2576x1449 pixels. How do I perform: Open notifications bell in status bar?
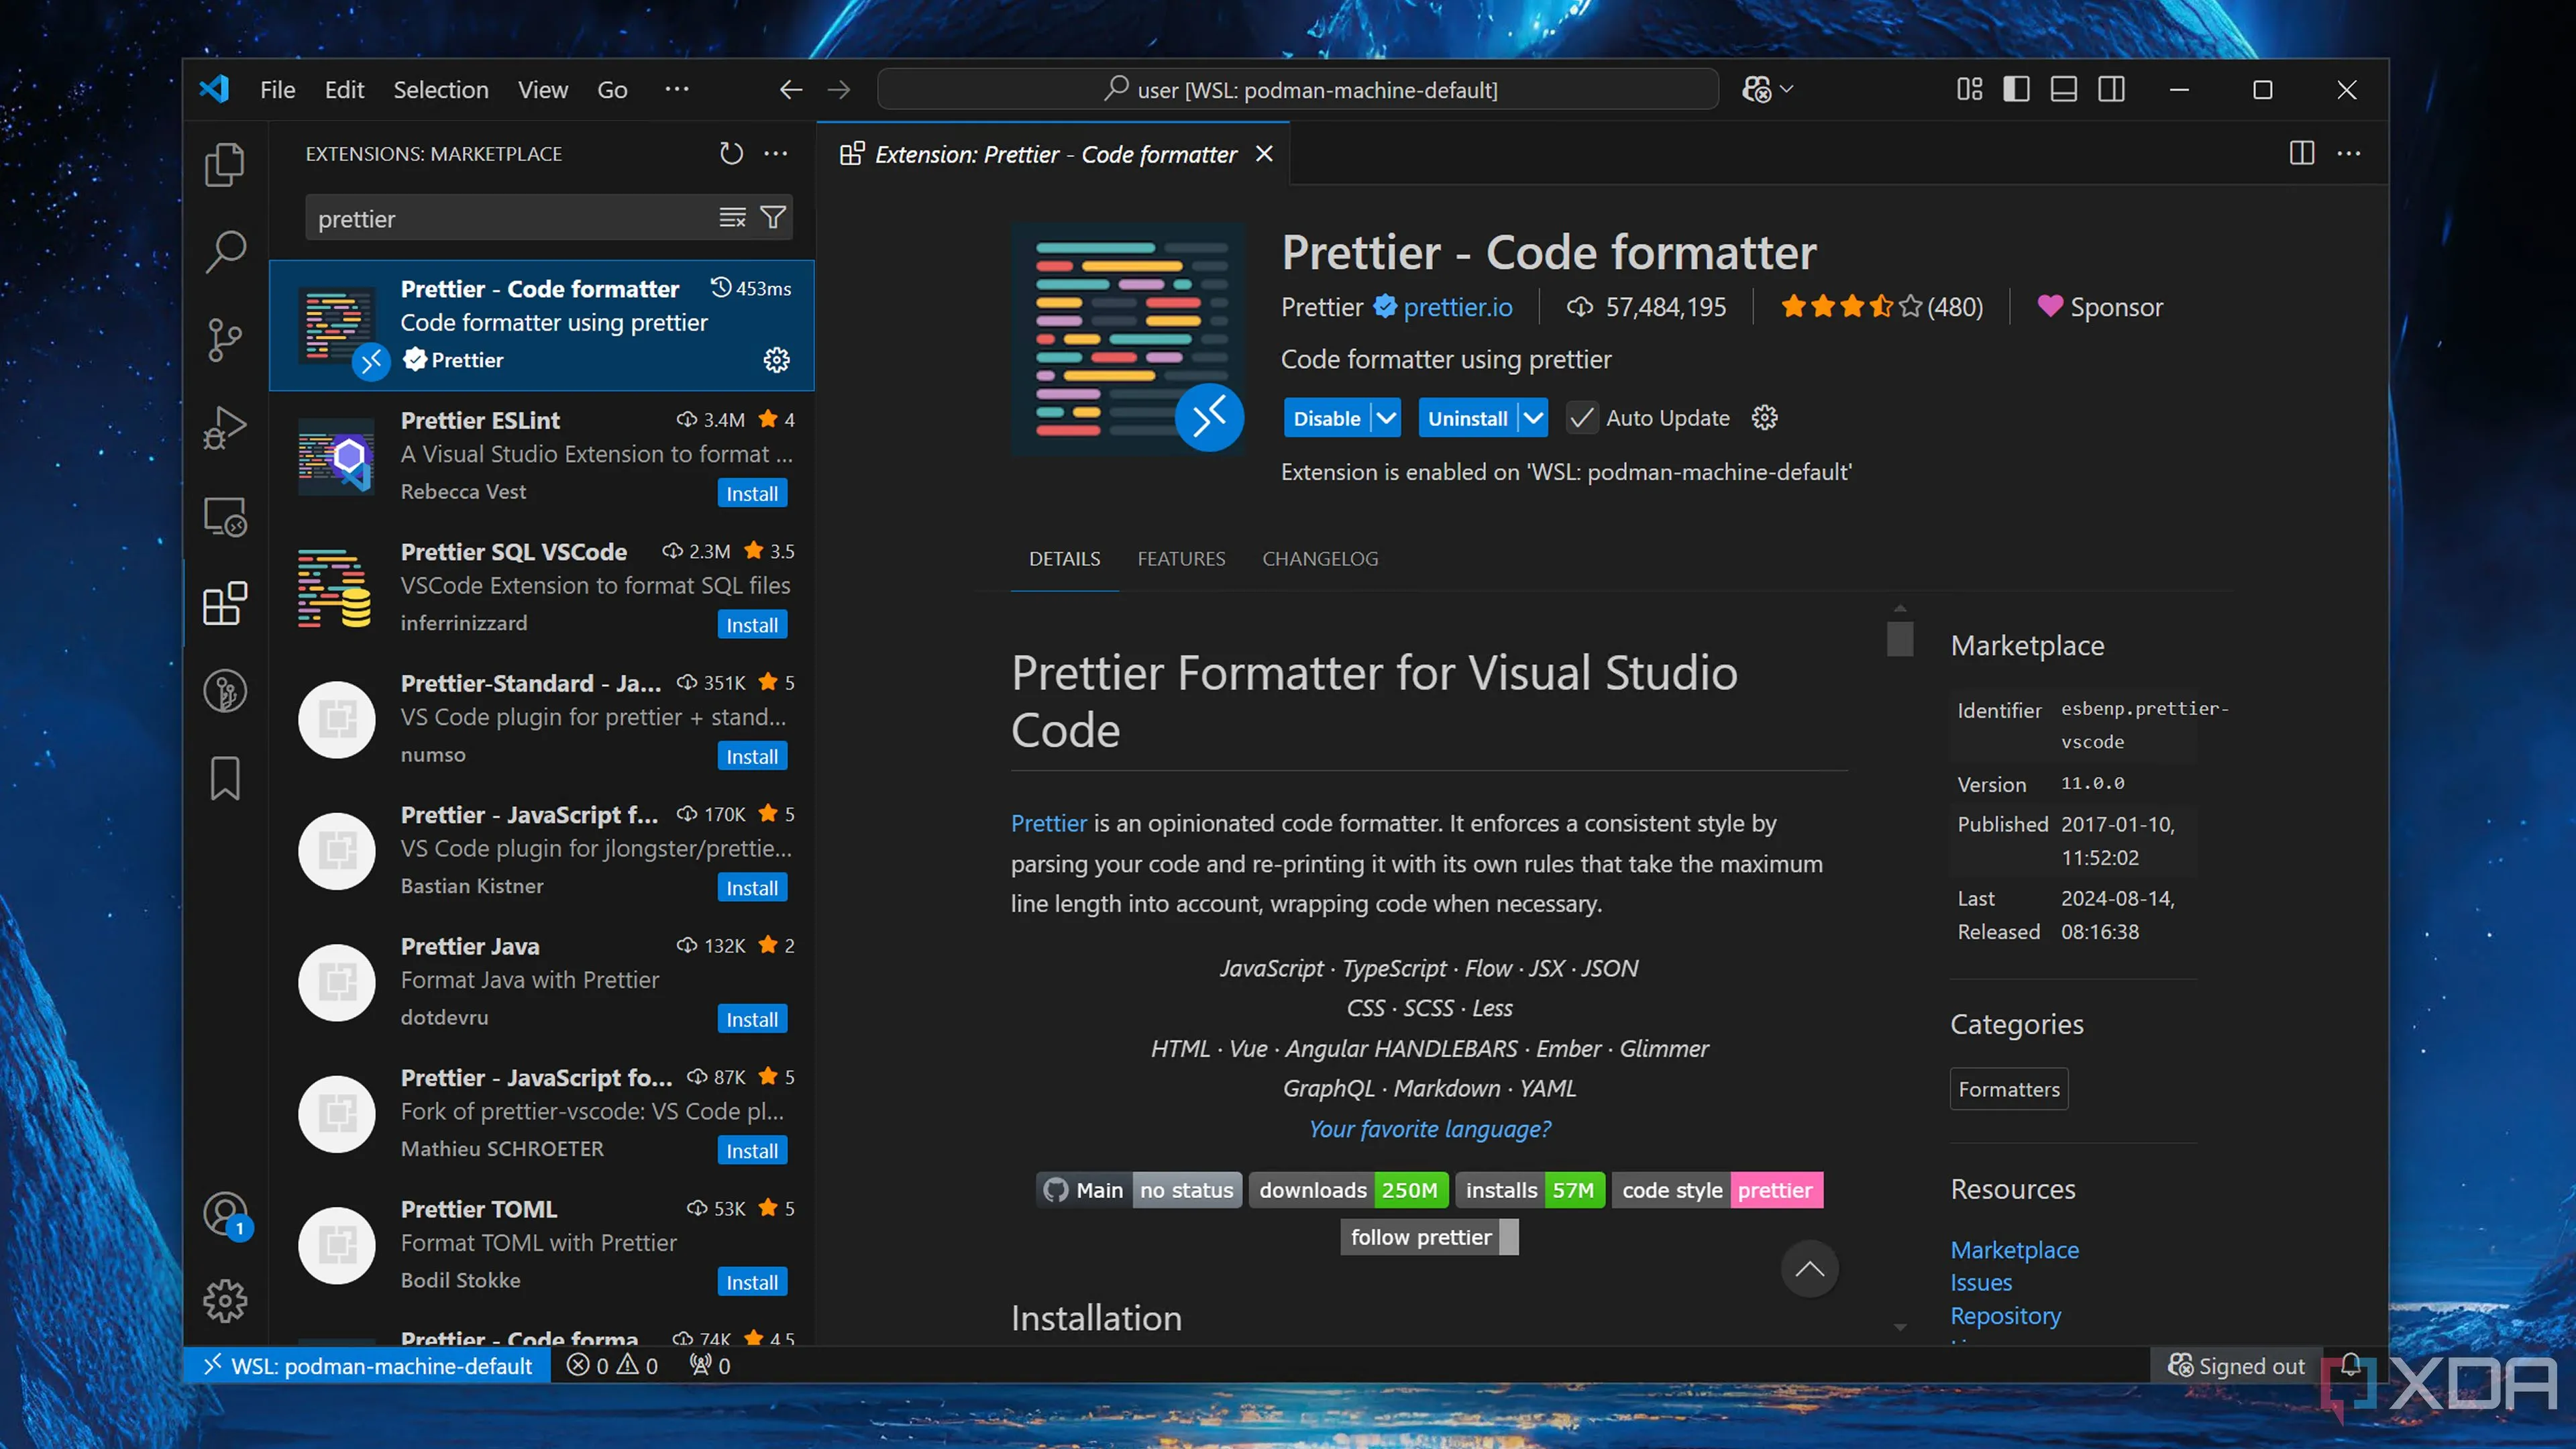point(2351,1365)
